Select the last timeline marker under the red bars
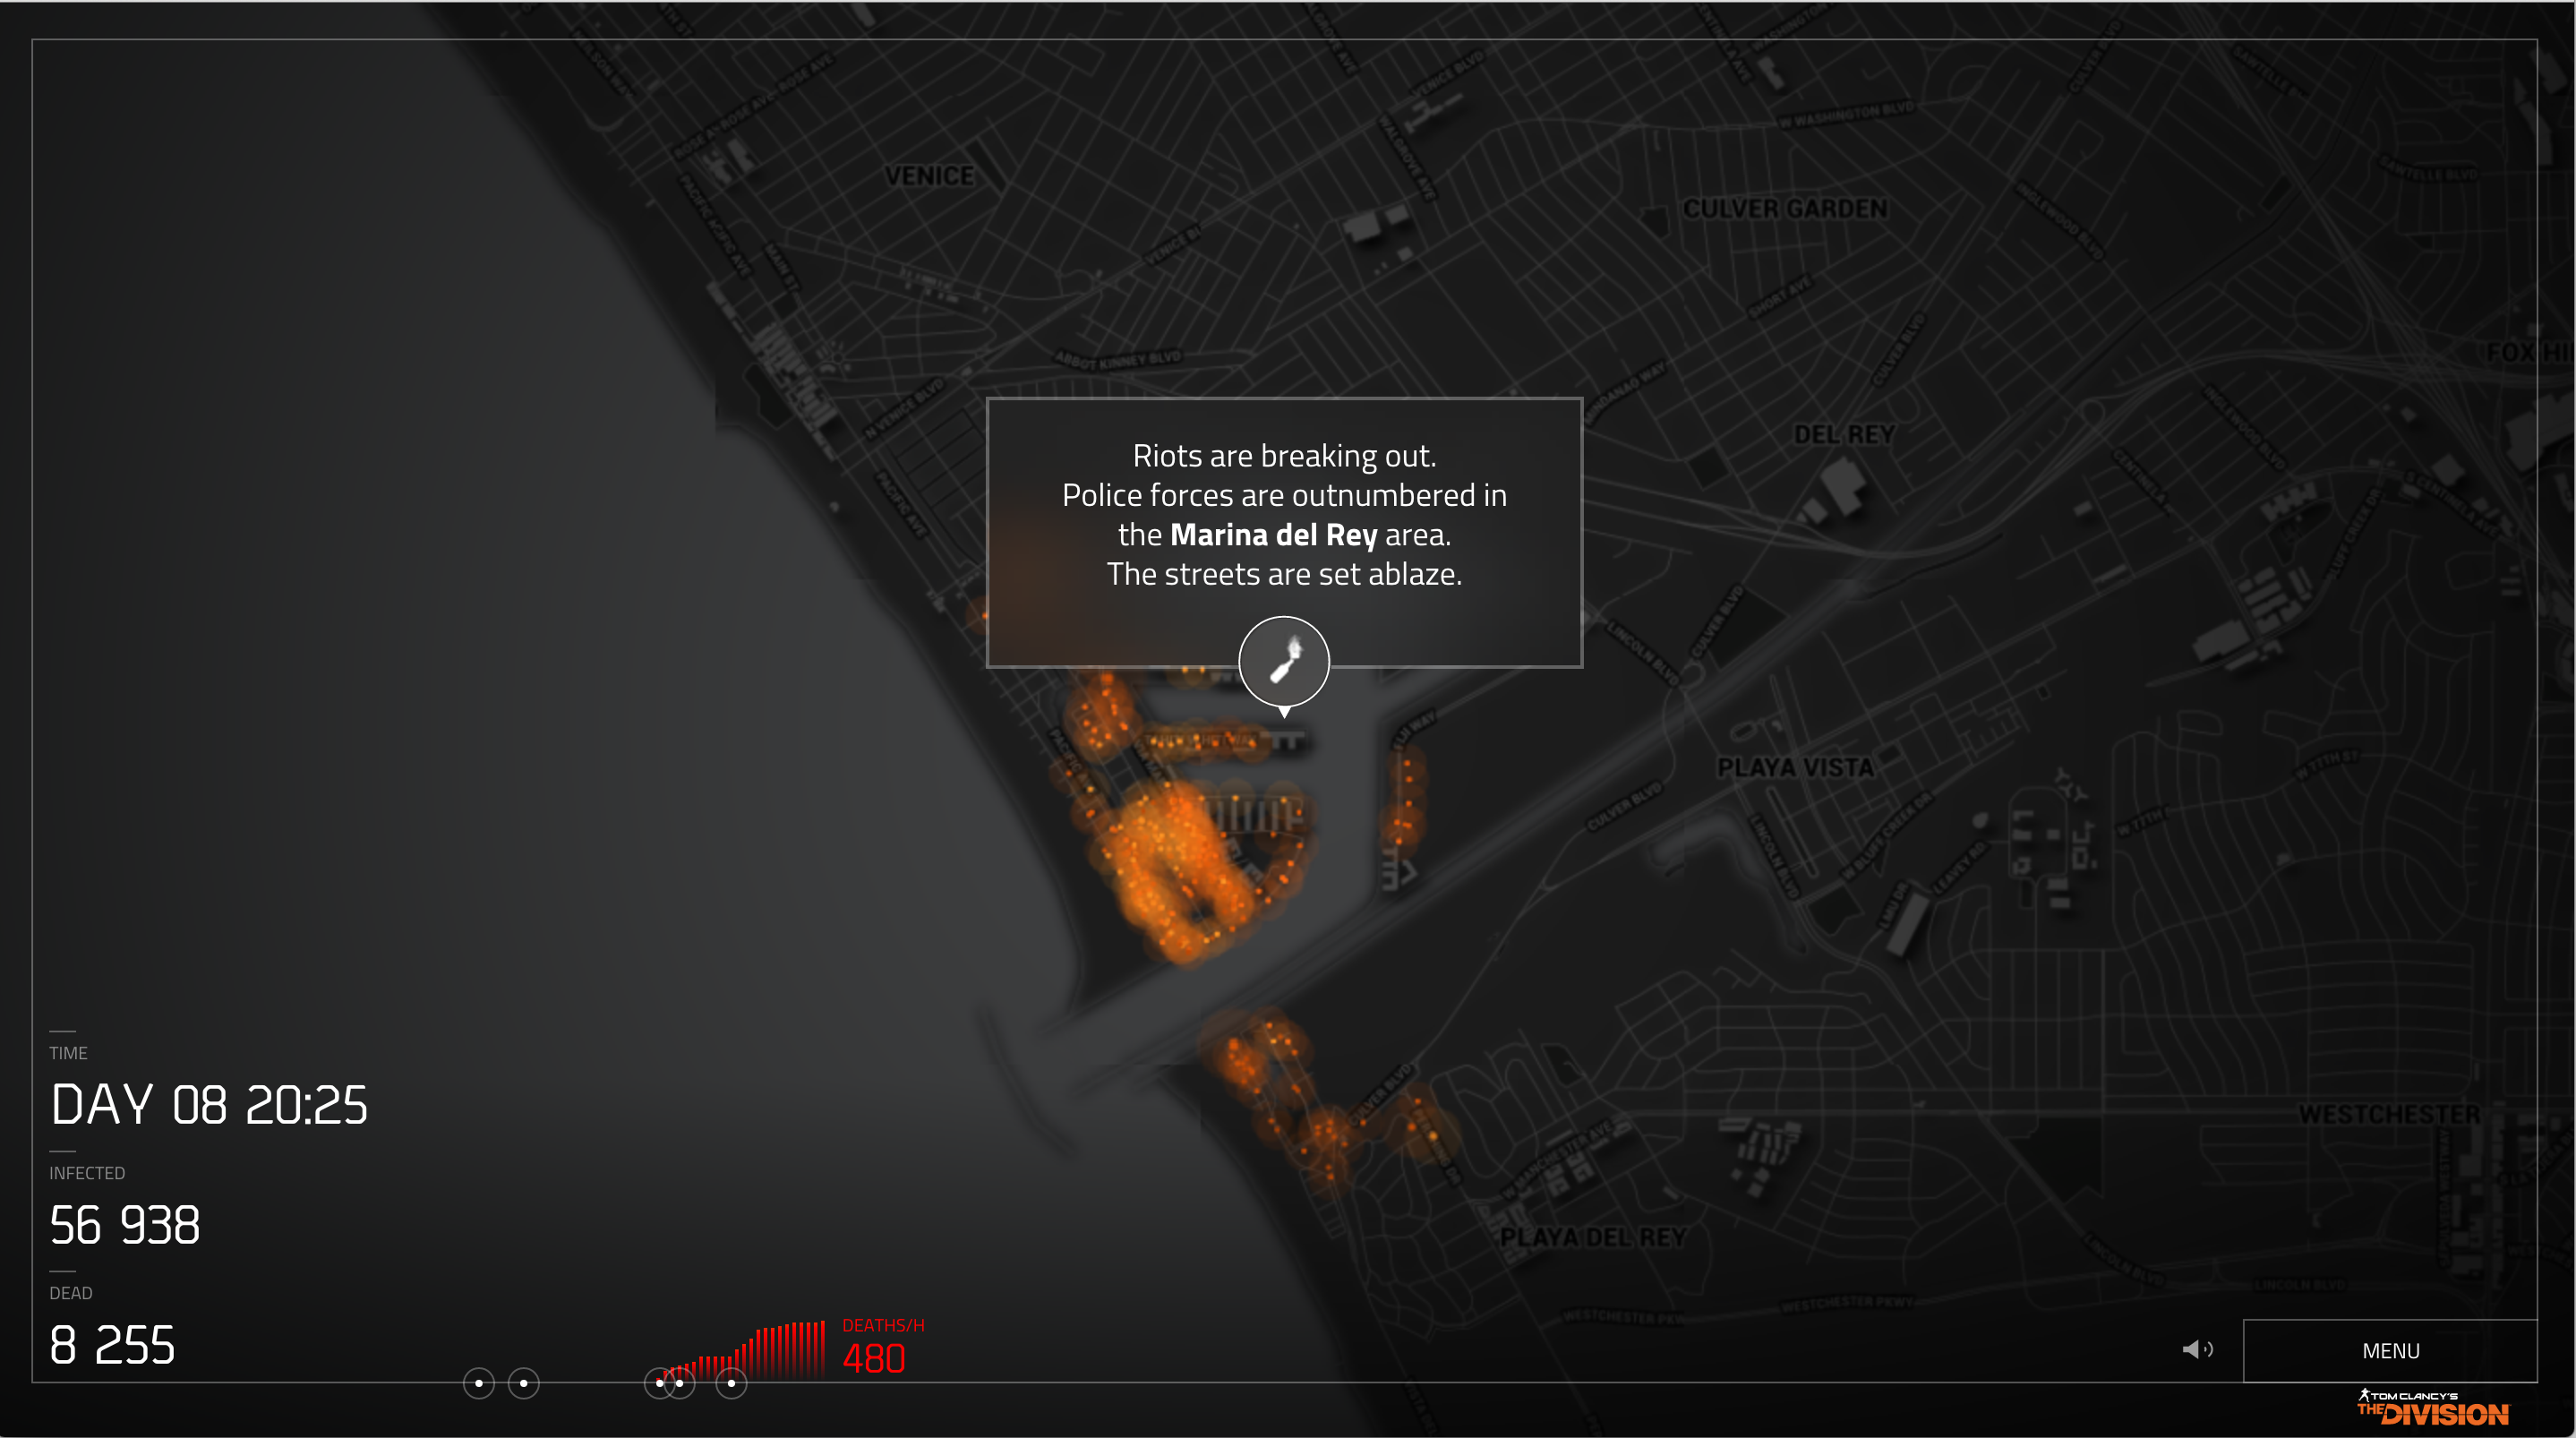2576x1438 pixels. [x=732, y=1384]
